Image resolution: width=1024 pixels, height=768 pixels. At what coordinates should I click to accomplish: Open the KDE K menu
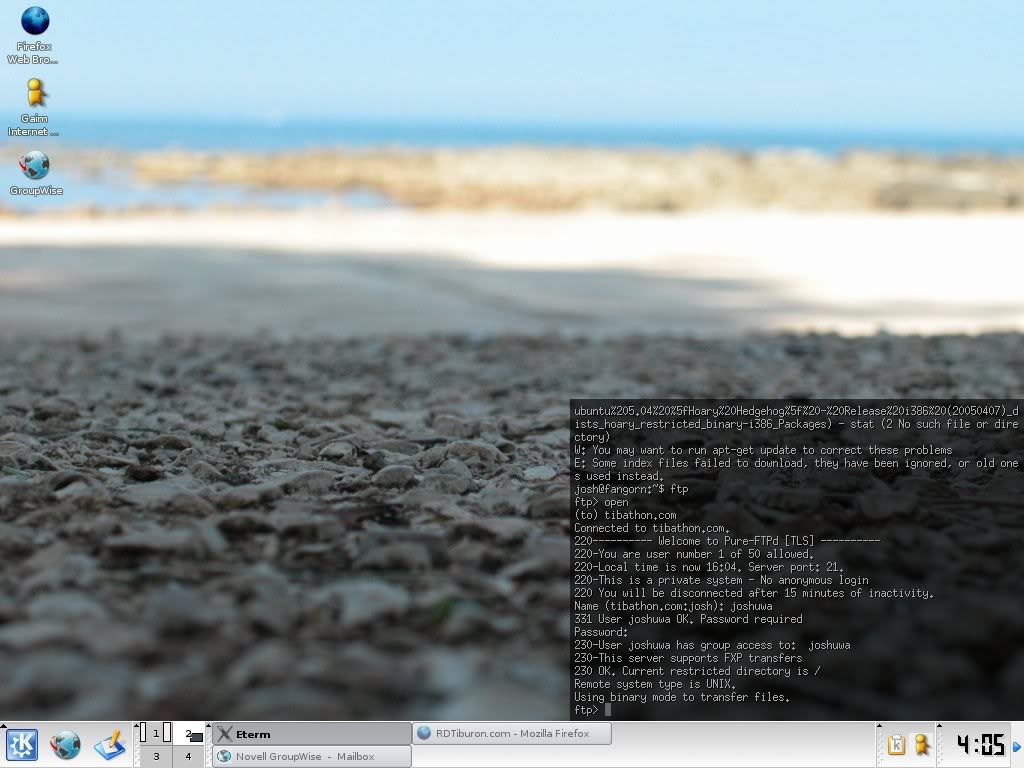22,745
